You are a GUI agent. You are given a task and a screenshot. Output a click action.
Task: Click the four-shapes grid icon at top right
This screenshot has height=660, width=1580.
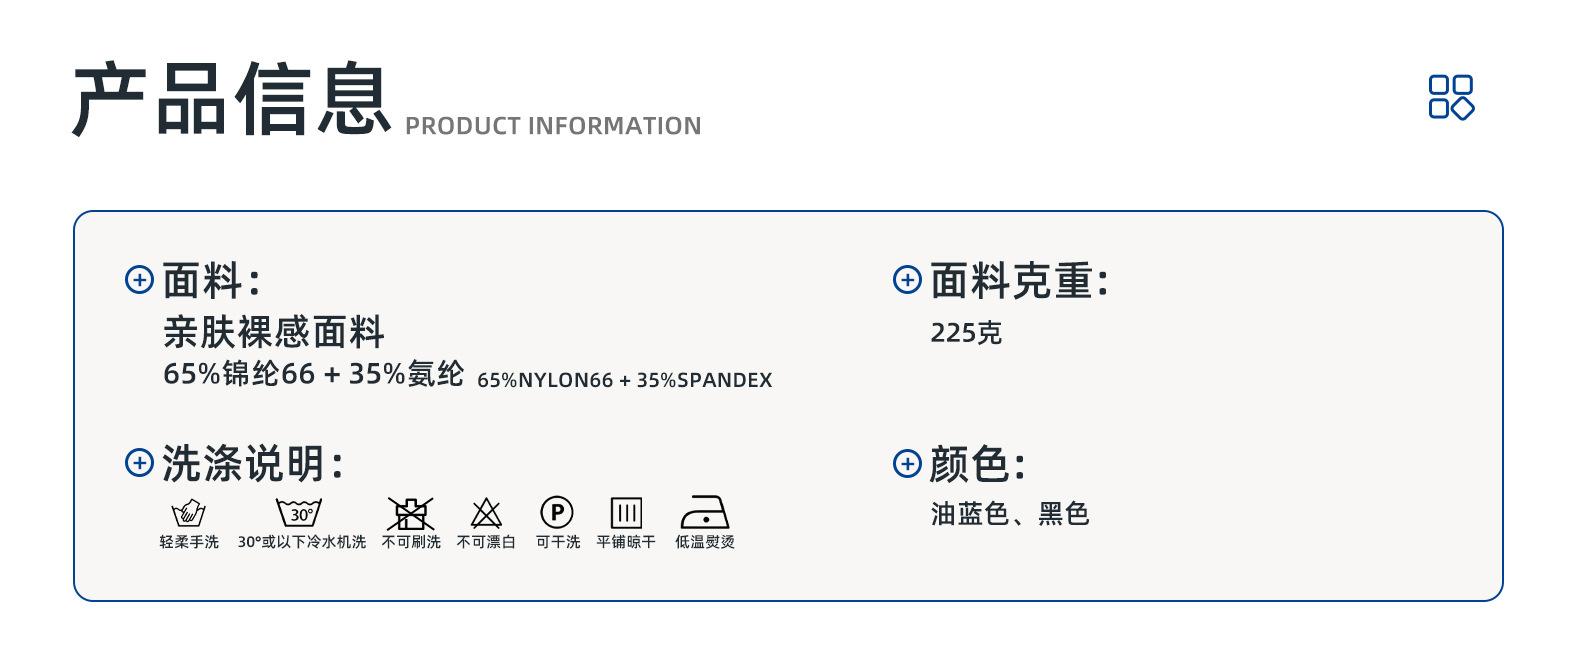1451,97
